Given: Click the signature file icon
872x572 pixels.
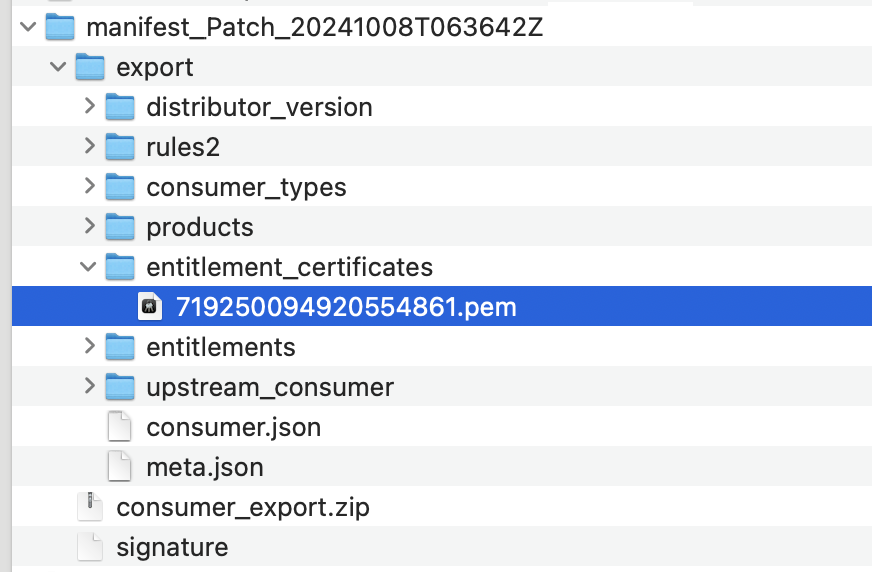Looking at the screenshot, I should (x=90, y=547).
